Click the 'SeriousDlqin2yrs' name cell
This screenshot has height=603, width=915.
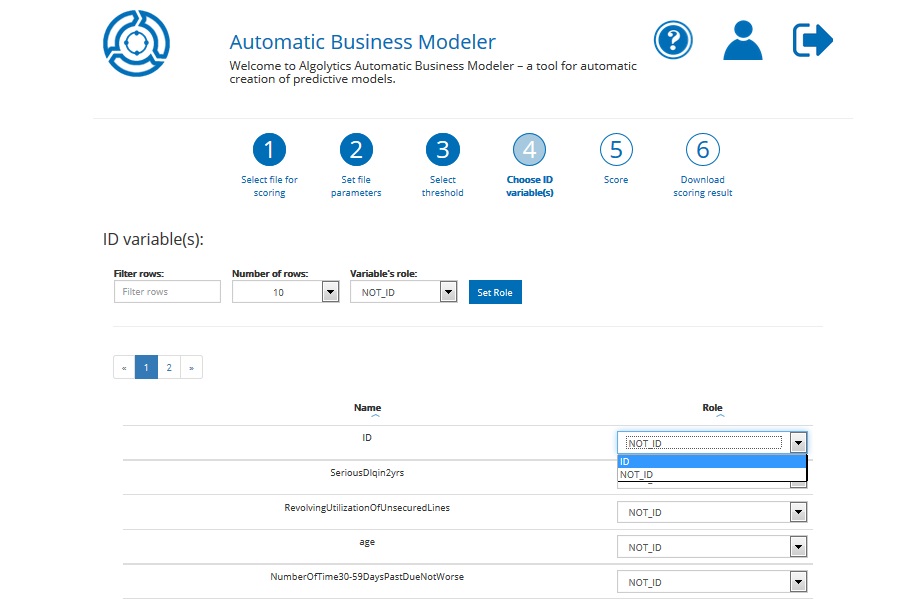(367, 472)
